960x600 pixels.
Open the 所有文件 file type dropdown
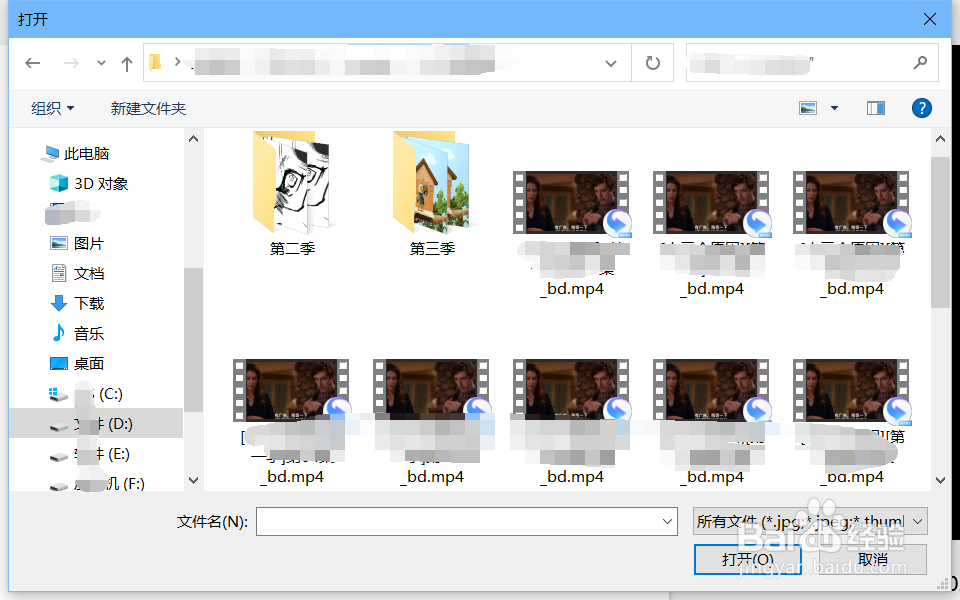pos(810,522)
